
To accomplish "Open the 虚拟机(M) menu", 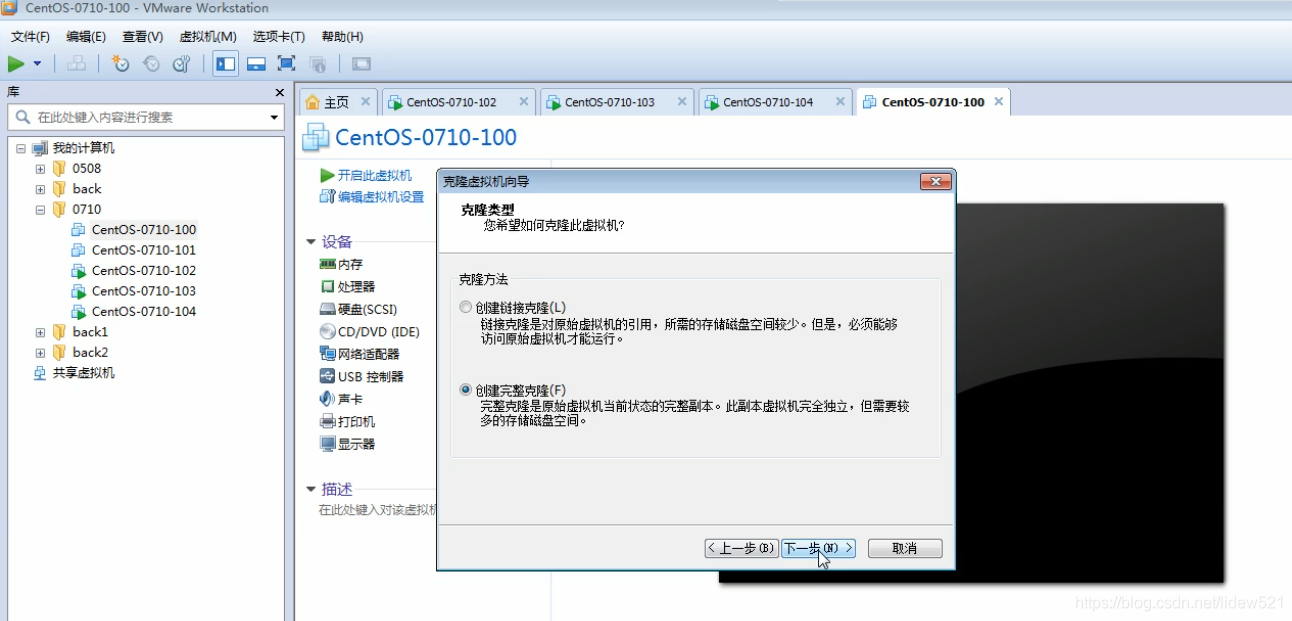I will 208,37.
